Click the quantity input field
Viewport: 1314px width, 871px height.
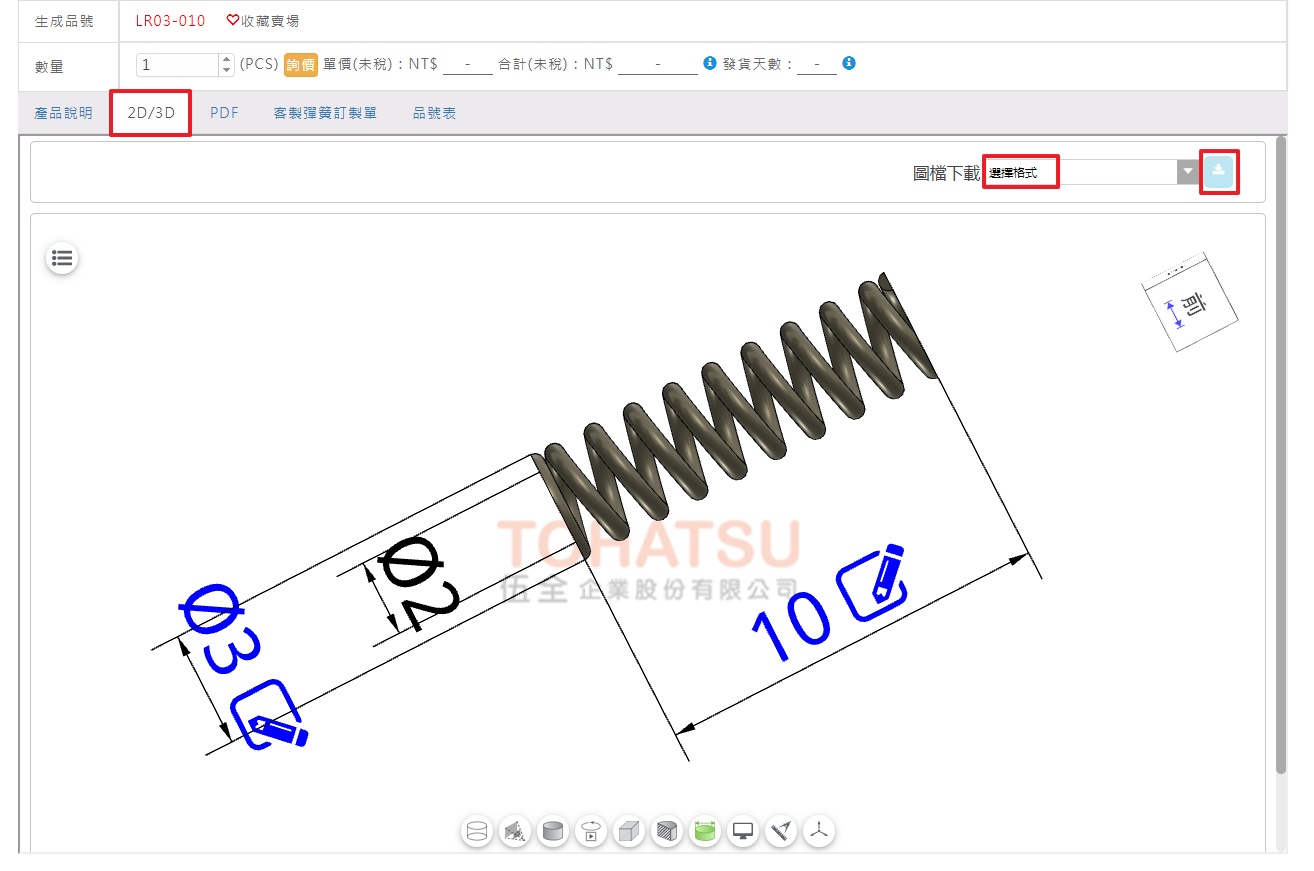[x=177, y=65]
